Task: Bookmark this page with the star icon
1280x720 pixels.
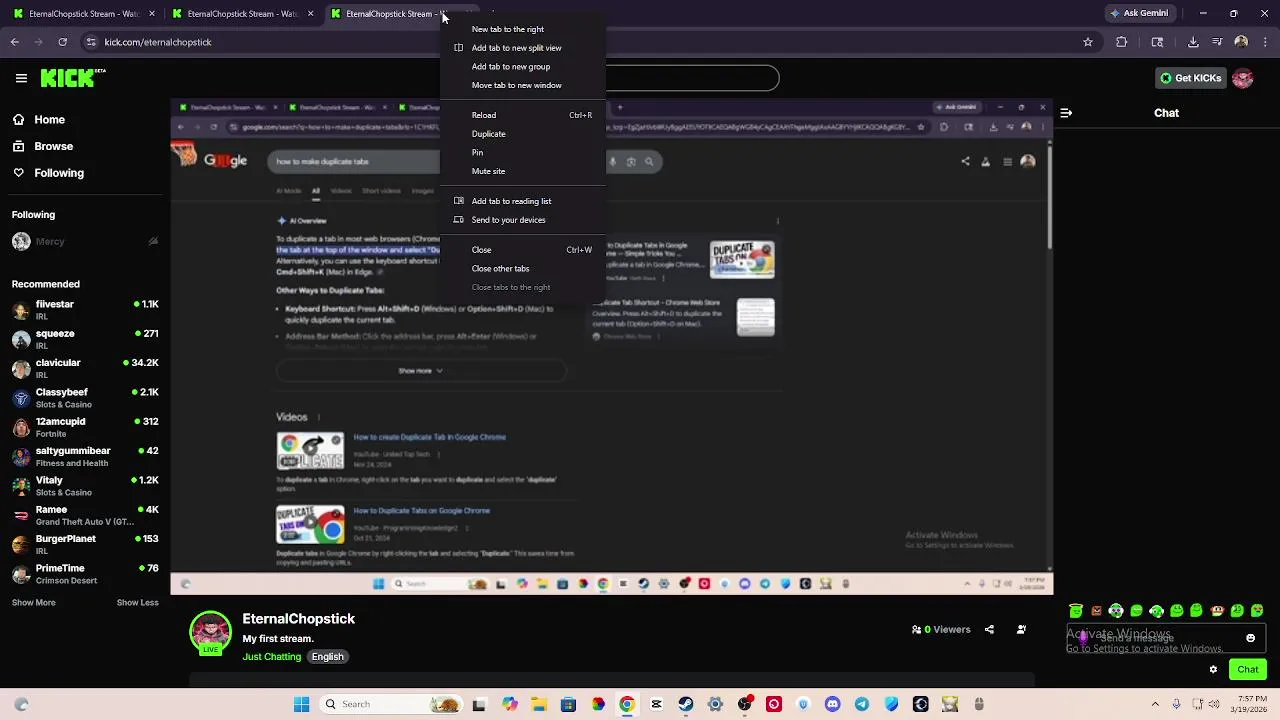Action: (1088, 42)
